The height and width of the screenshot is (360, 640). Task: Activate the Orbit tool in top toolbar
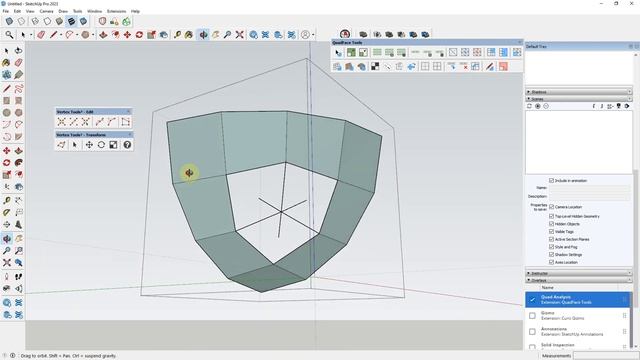tap(203, 35)
